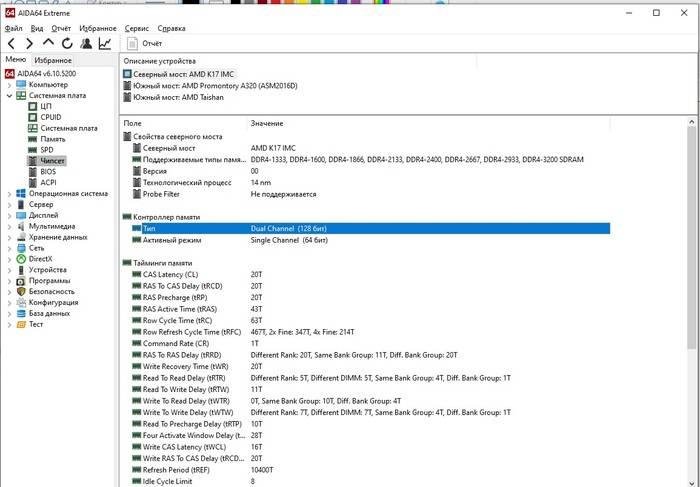Image resolution: width=700 pixels, height=487 pixels.
Task: Click the Компьютер monitor icon
Action: pos(21,84)
